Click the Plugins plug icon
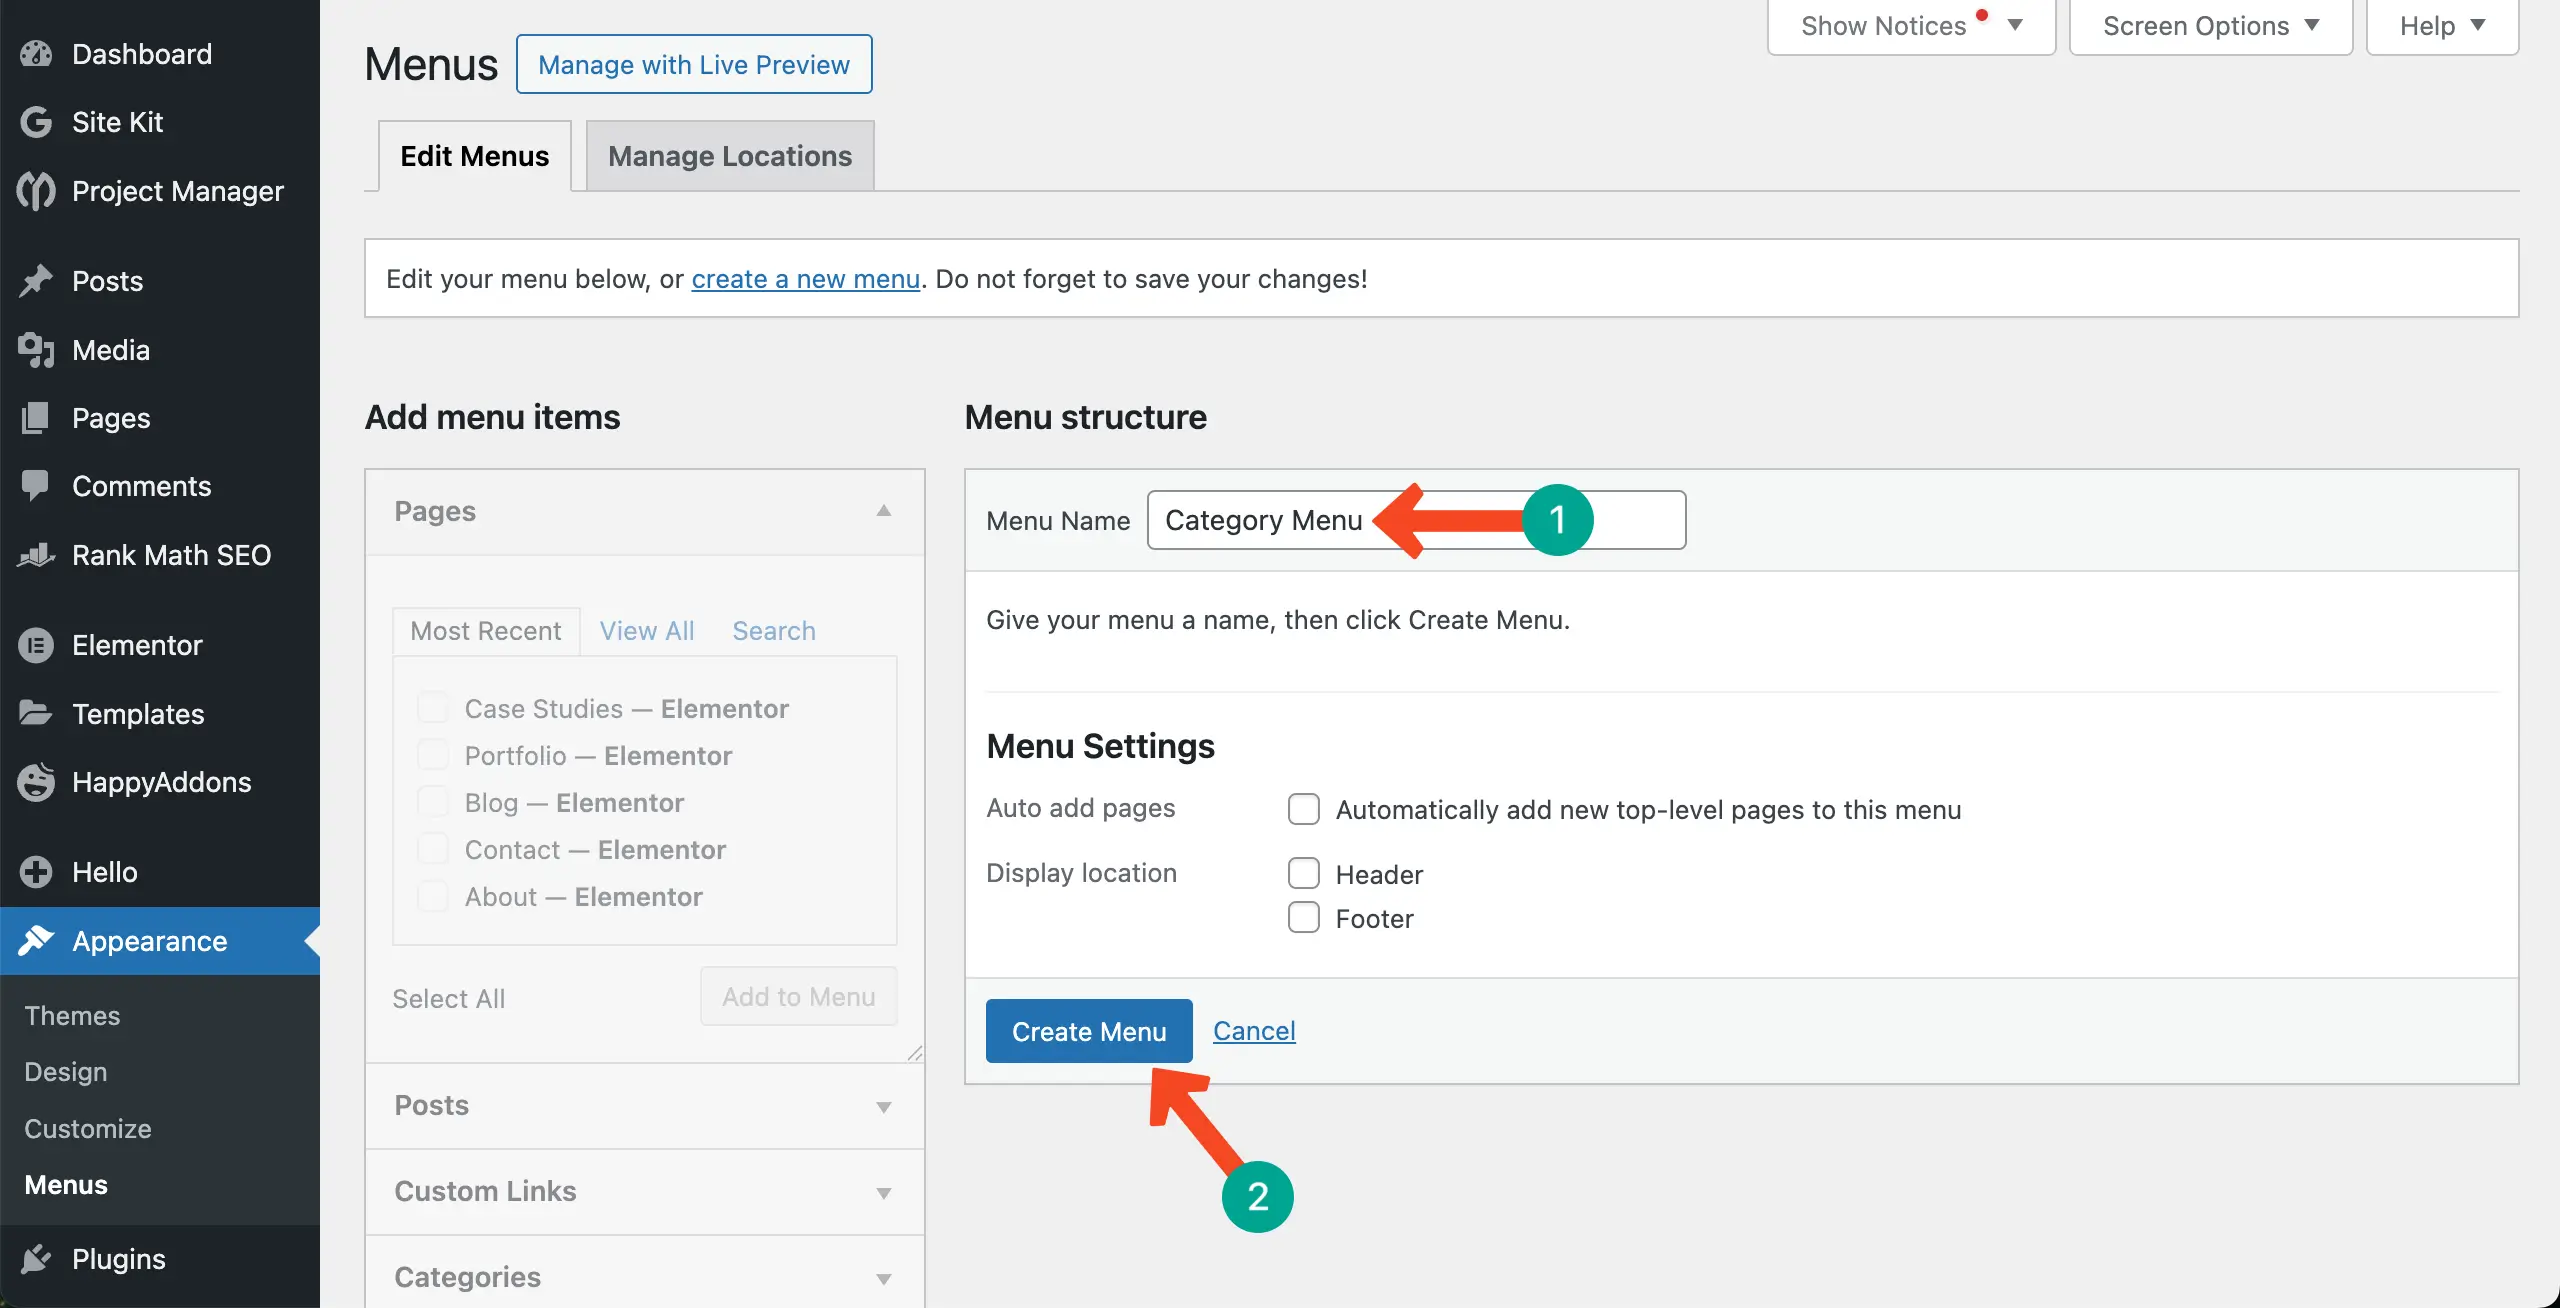Screen dimensions: 2560x1308 pos(36,1259)
